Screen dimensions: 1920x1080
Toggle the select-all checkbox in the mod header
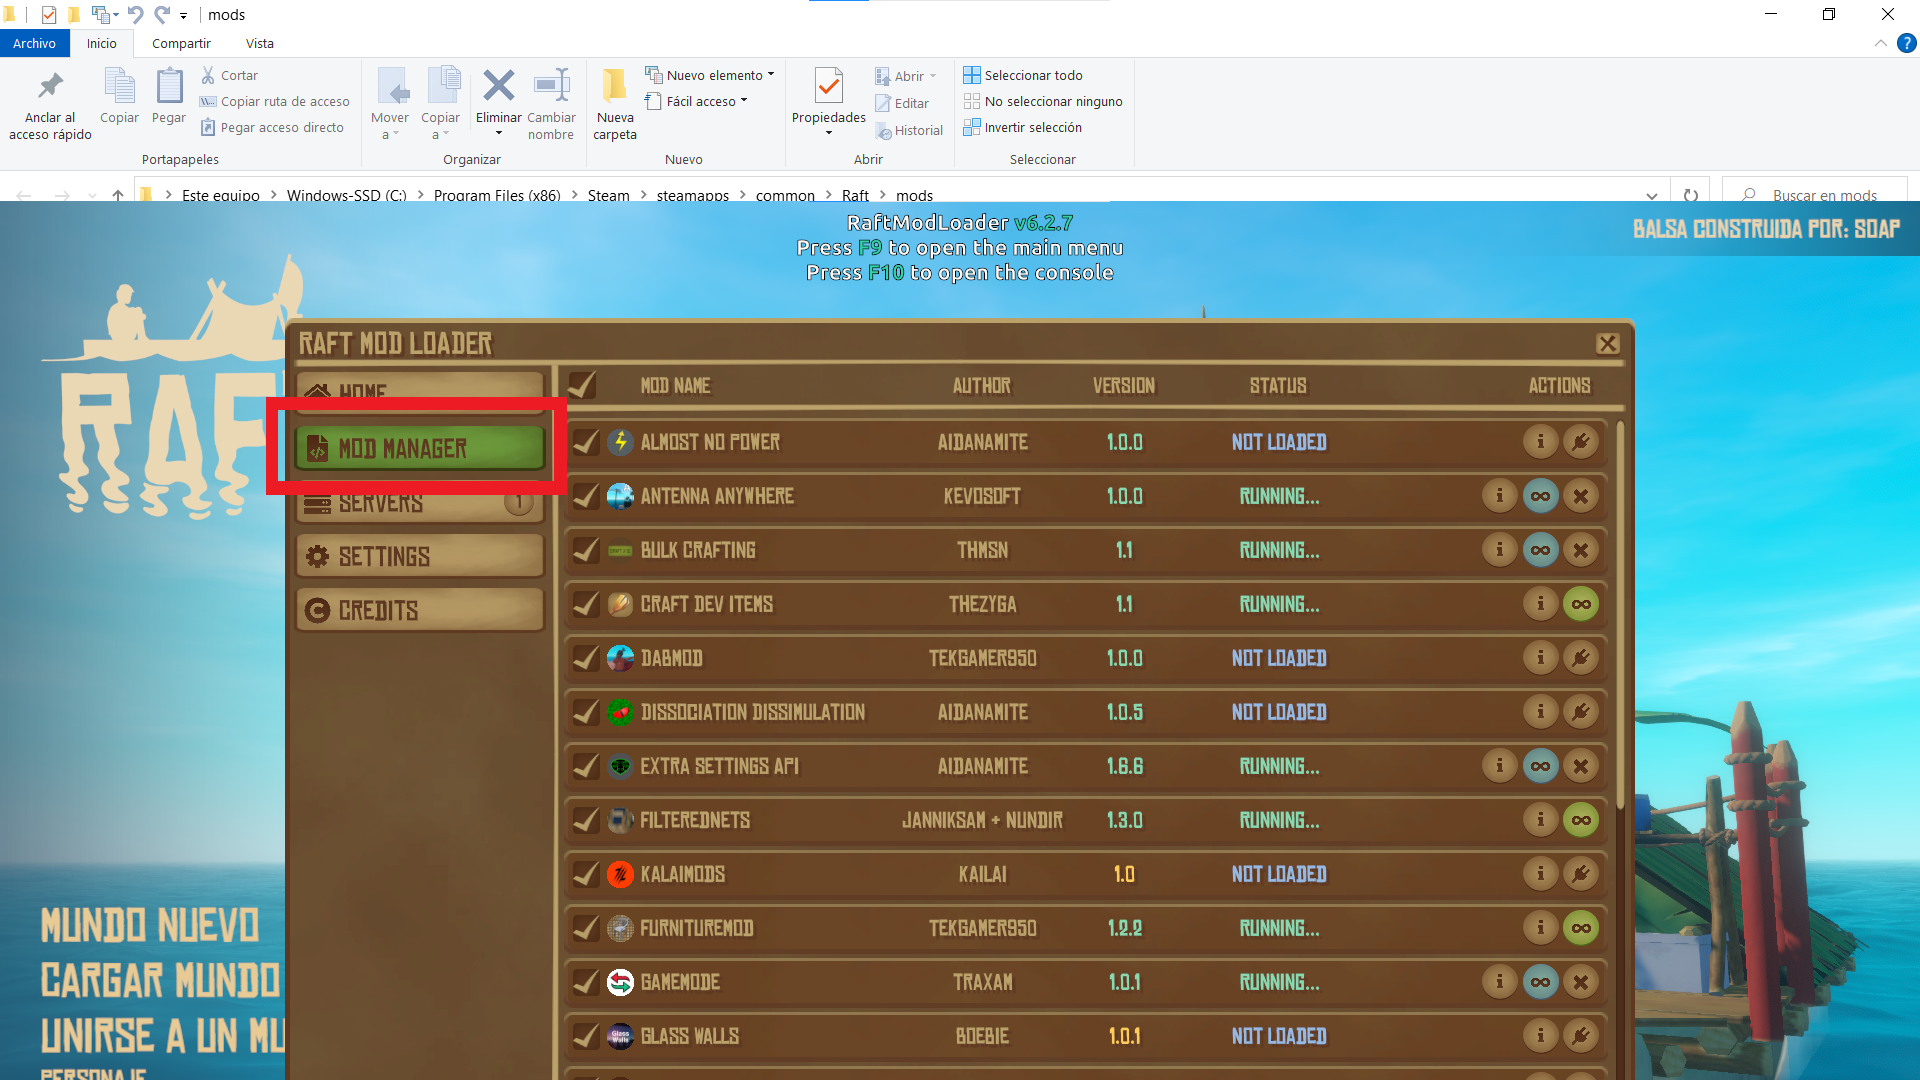pos(581,385)
